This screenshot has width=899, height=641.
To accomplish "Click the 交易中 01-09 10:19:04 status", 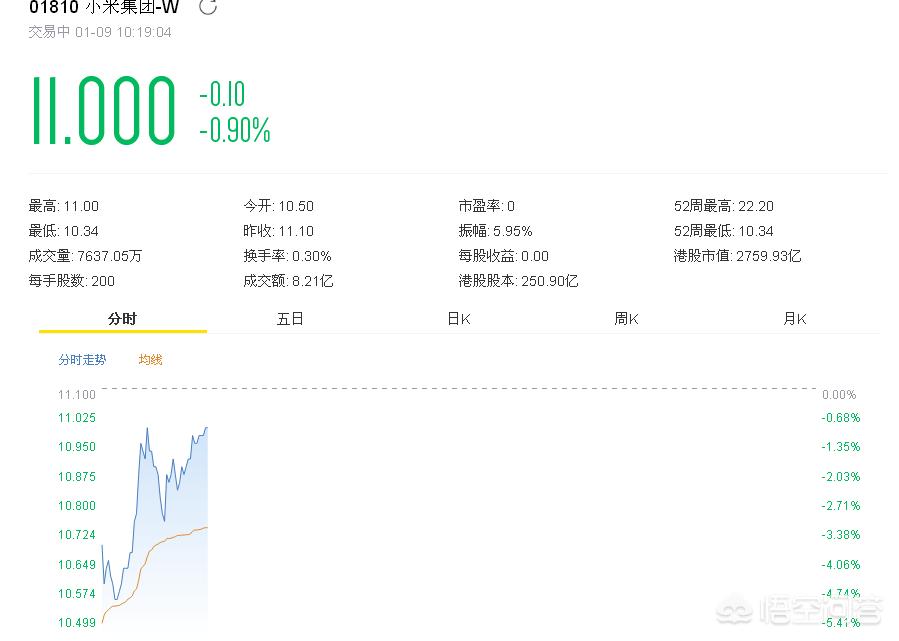I will [100, 32].
